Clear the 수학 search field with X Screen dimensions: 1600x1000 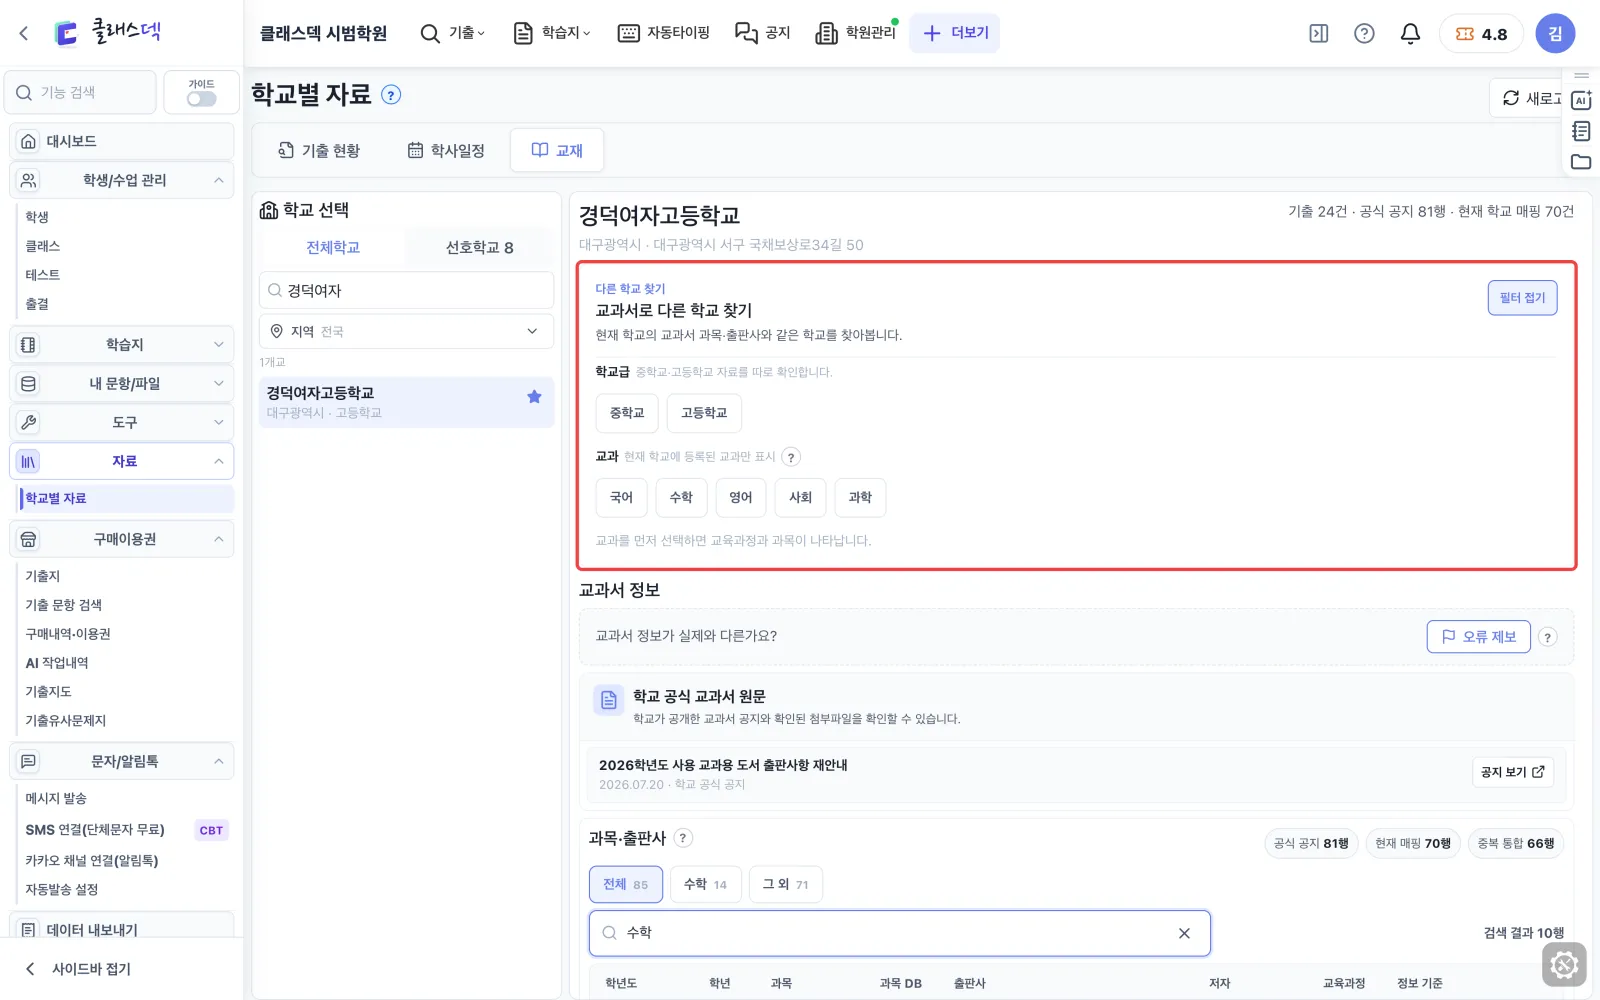1184,933
